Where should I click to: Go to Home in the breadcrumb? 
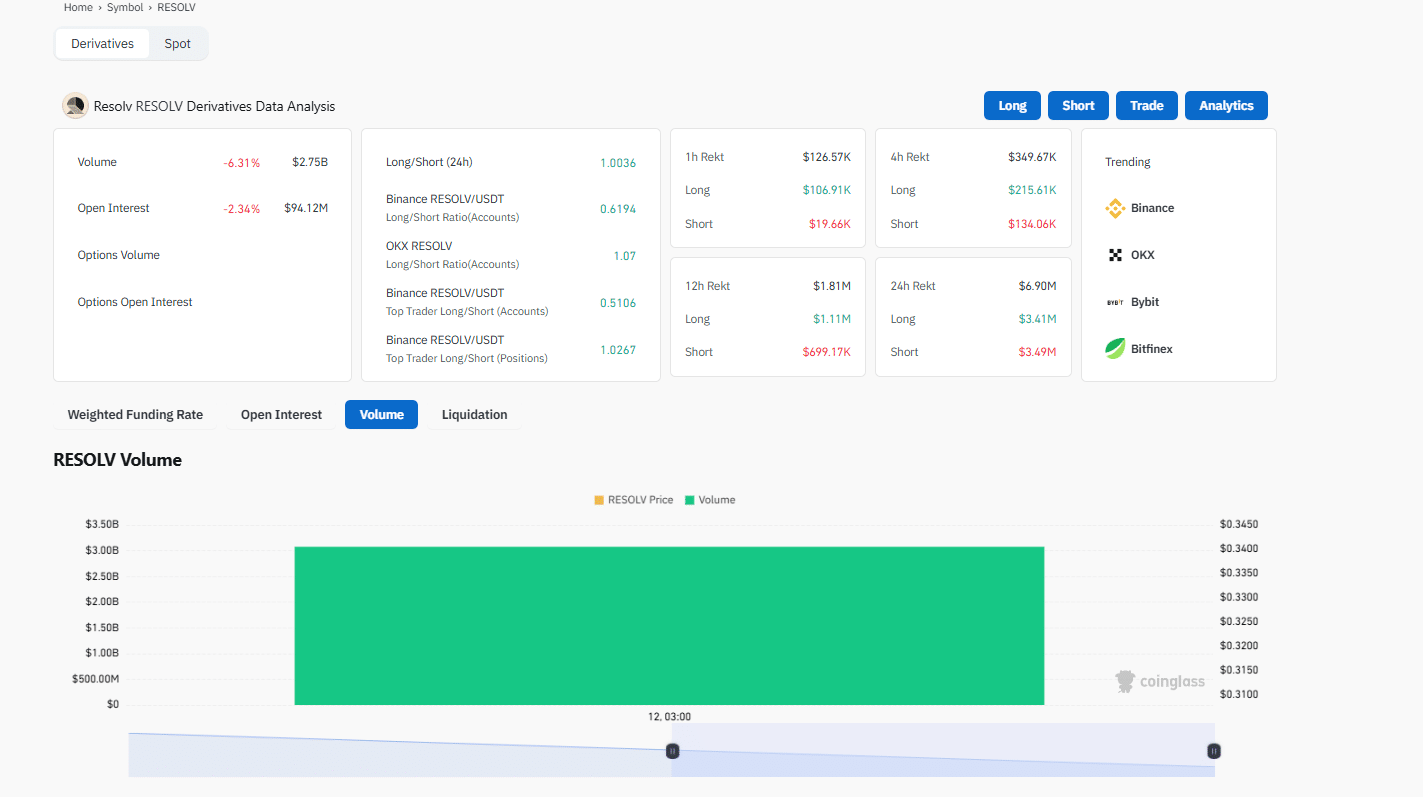[x=78, y=7]
